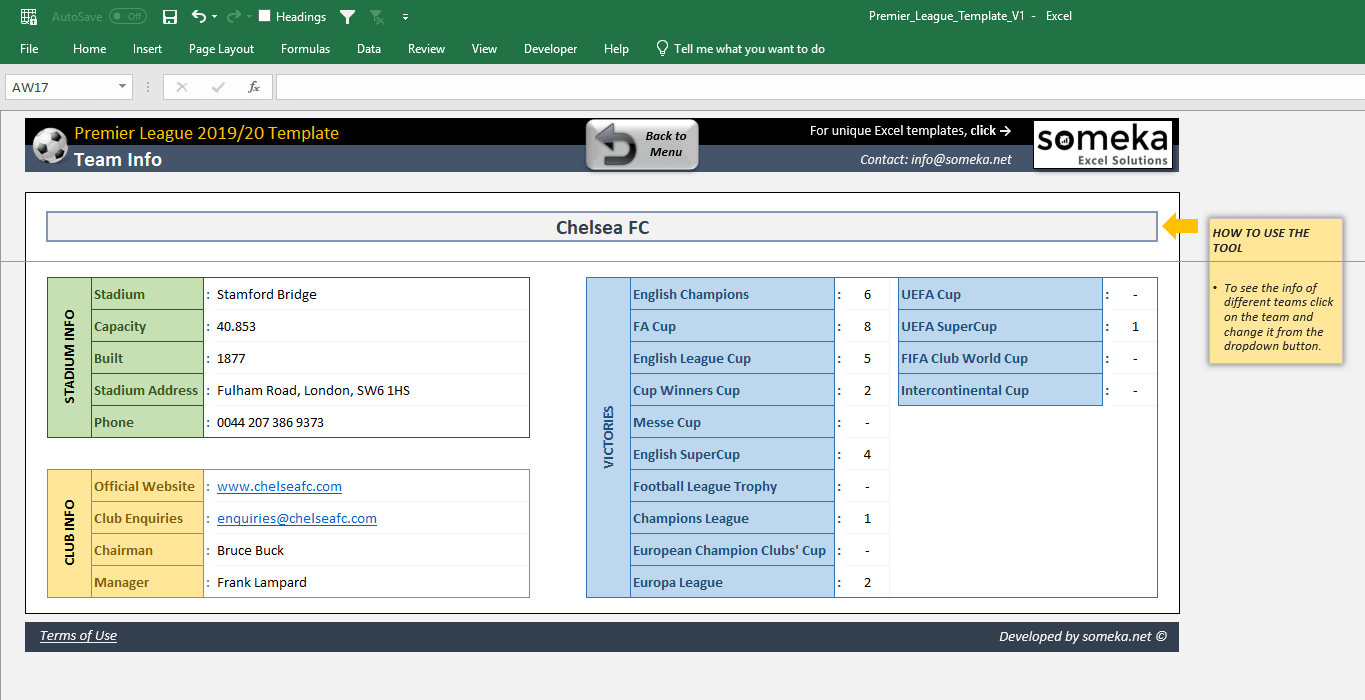
Task: Click the Insert Function fx icon
Action: tap(254, 87)
